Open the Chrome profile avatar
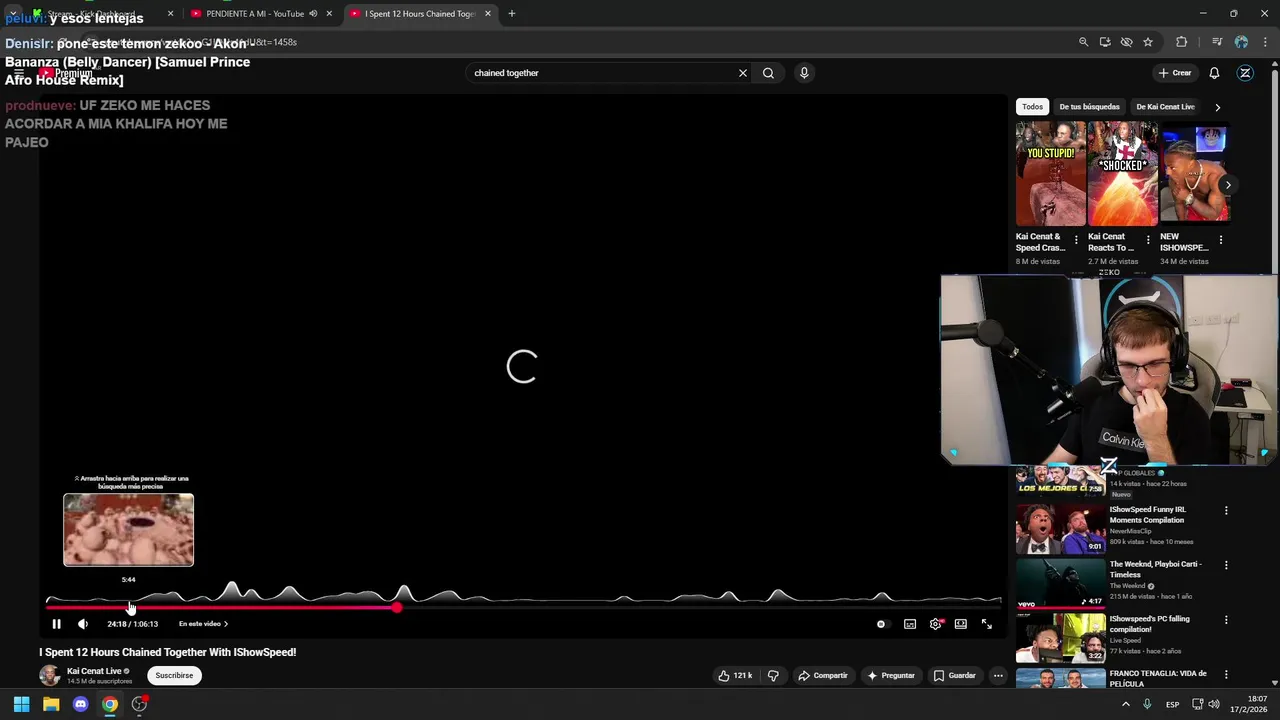This screenshot has width=1280, height=720. (1241, 42)
